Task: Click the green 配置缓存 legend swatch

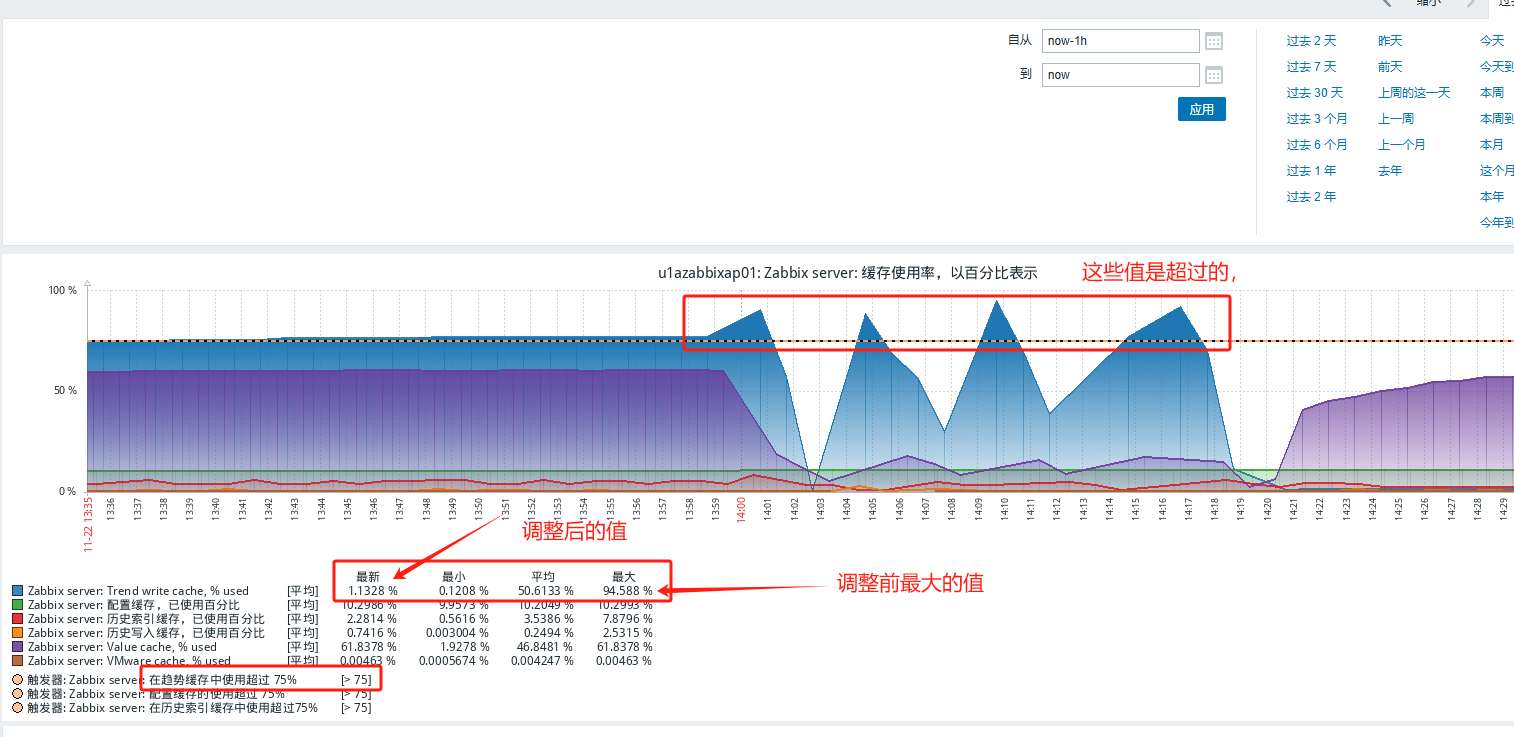Action: [18, 605]
